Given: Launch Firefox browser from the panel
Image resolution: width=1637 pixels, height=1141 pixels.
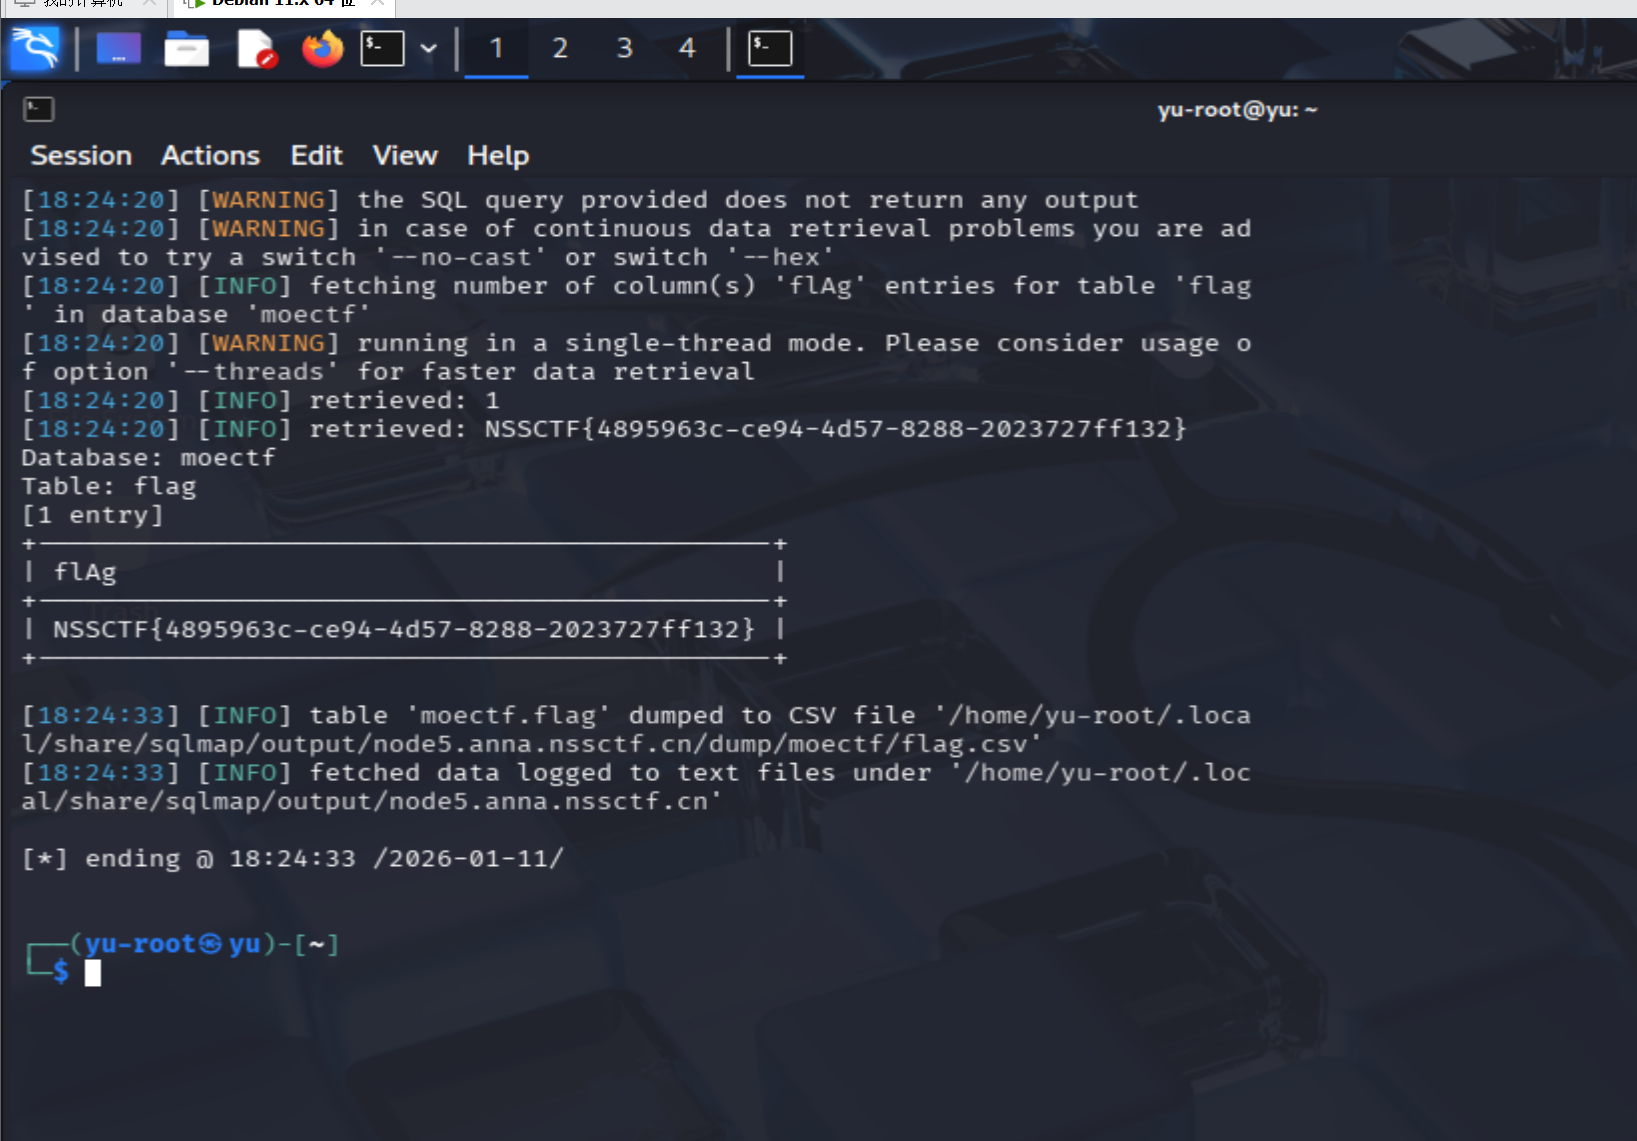Looking at the screenshot, I should point(322,48).
